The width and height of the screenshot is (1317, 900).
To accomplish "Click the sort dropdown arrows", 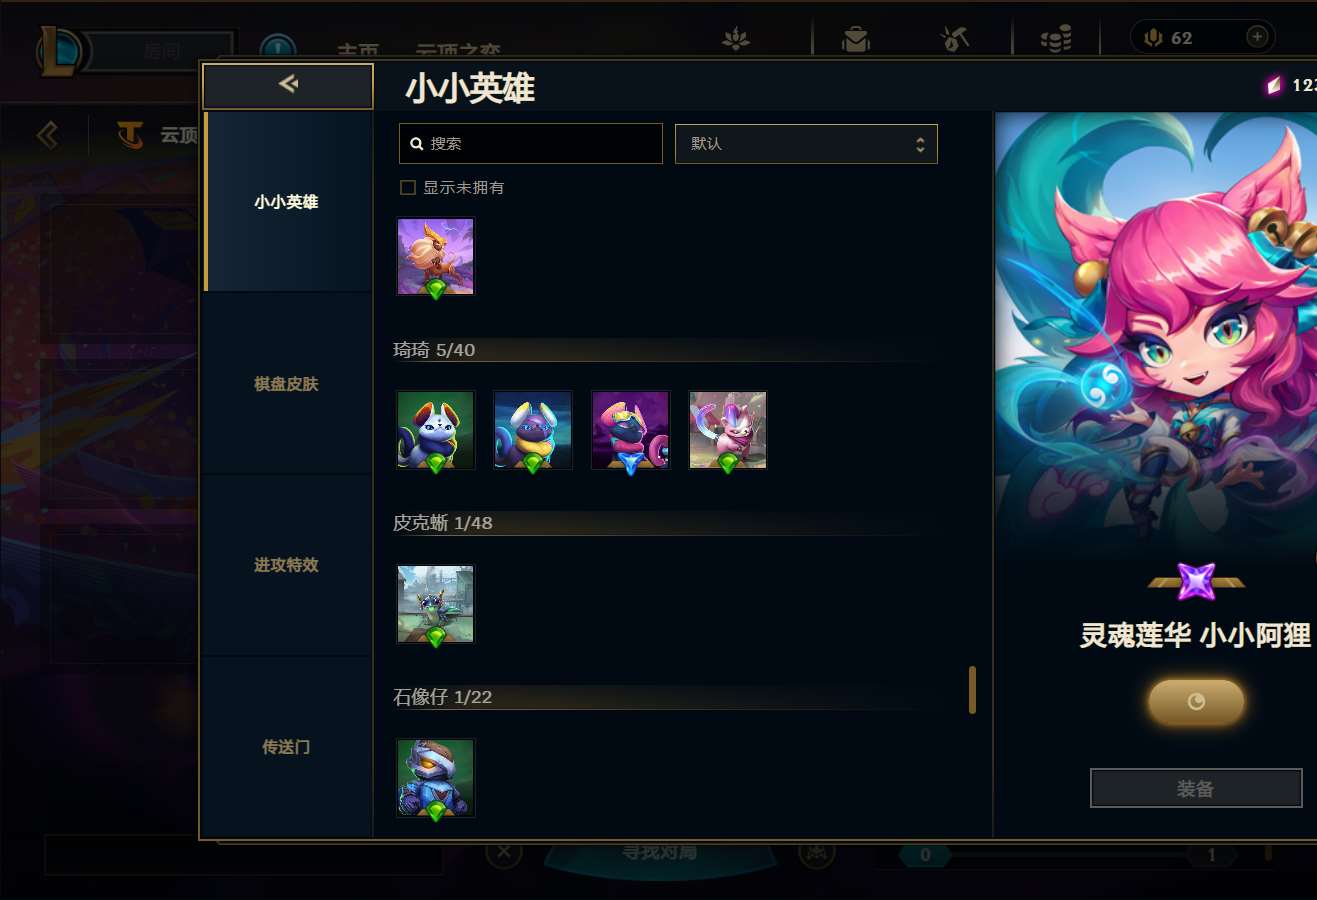I will pyautogui.click(x=920, y=144).
